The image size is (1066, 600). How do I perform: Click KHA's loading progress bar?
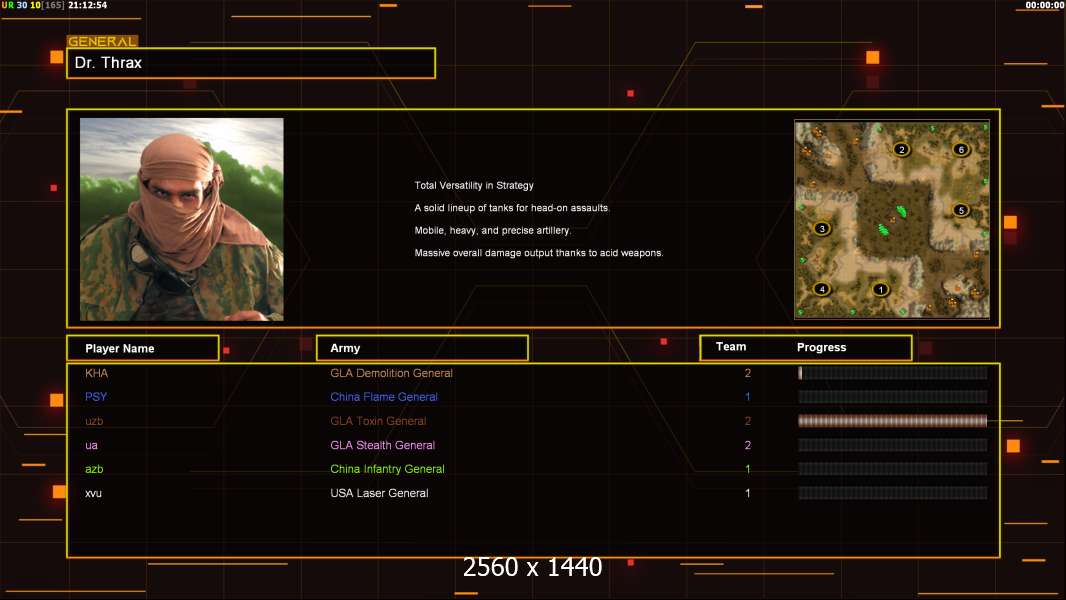click(x=892, y=373)
